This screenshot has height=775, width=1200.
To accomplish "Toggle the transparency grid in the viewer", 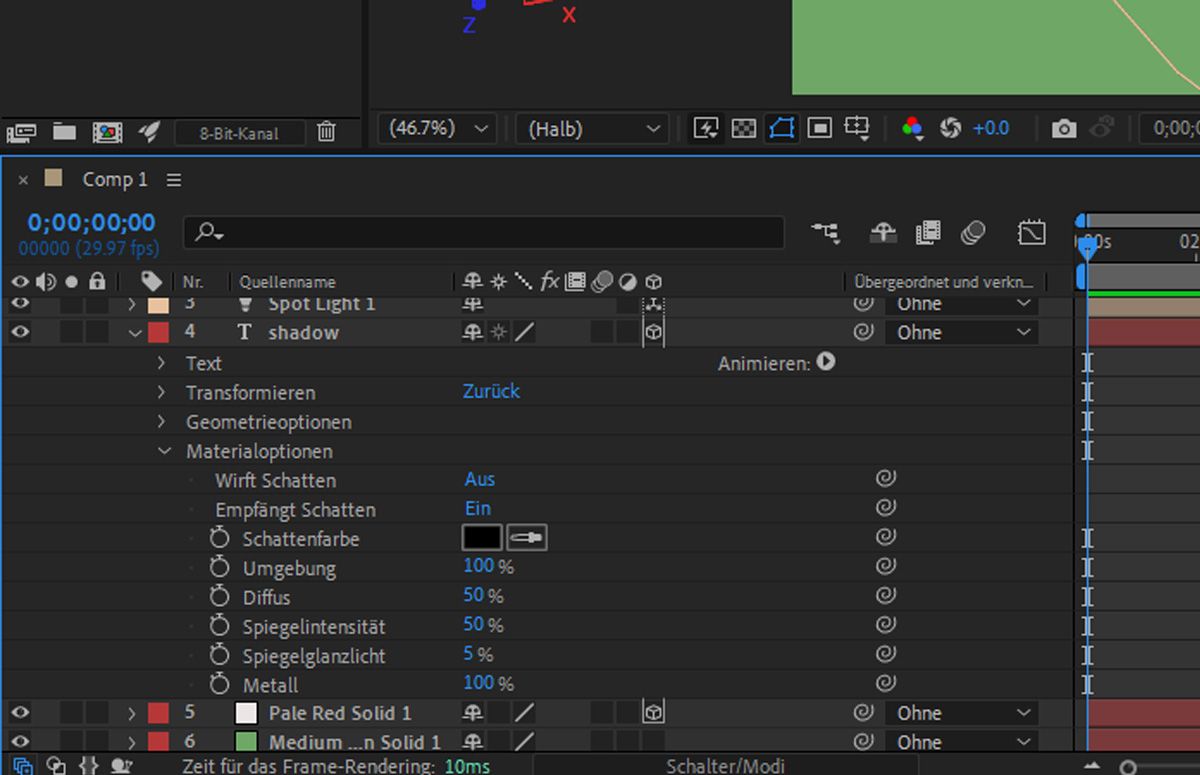I will click(x=744, y=128).
